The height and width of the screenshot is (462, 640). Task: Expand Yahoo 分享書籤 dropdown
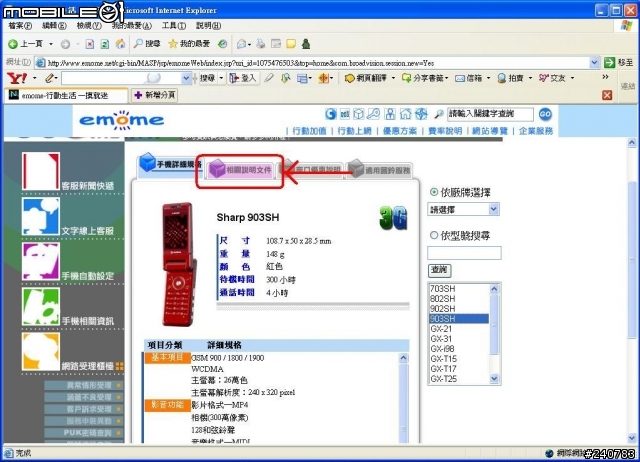(x=447, y=78)
